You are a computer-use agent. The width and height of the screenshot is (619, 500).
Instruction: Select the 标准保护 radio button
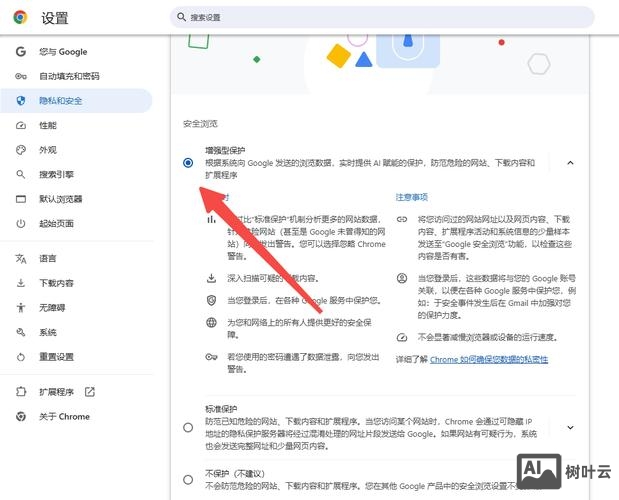click(x=188, y=427)
